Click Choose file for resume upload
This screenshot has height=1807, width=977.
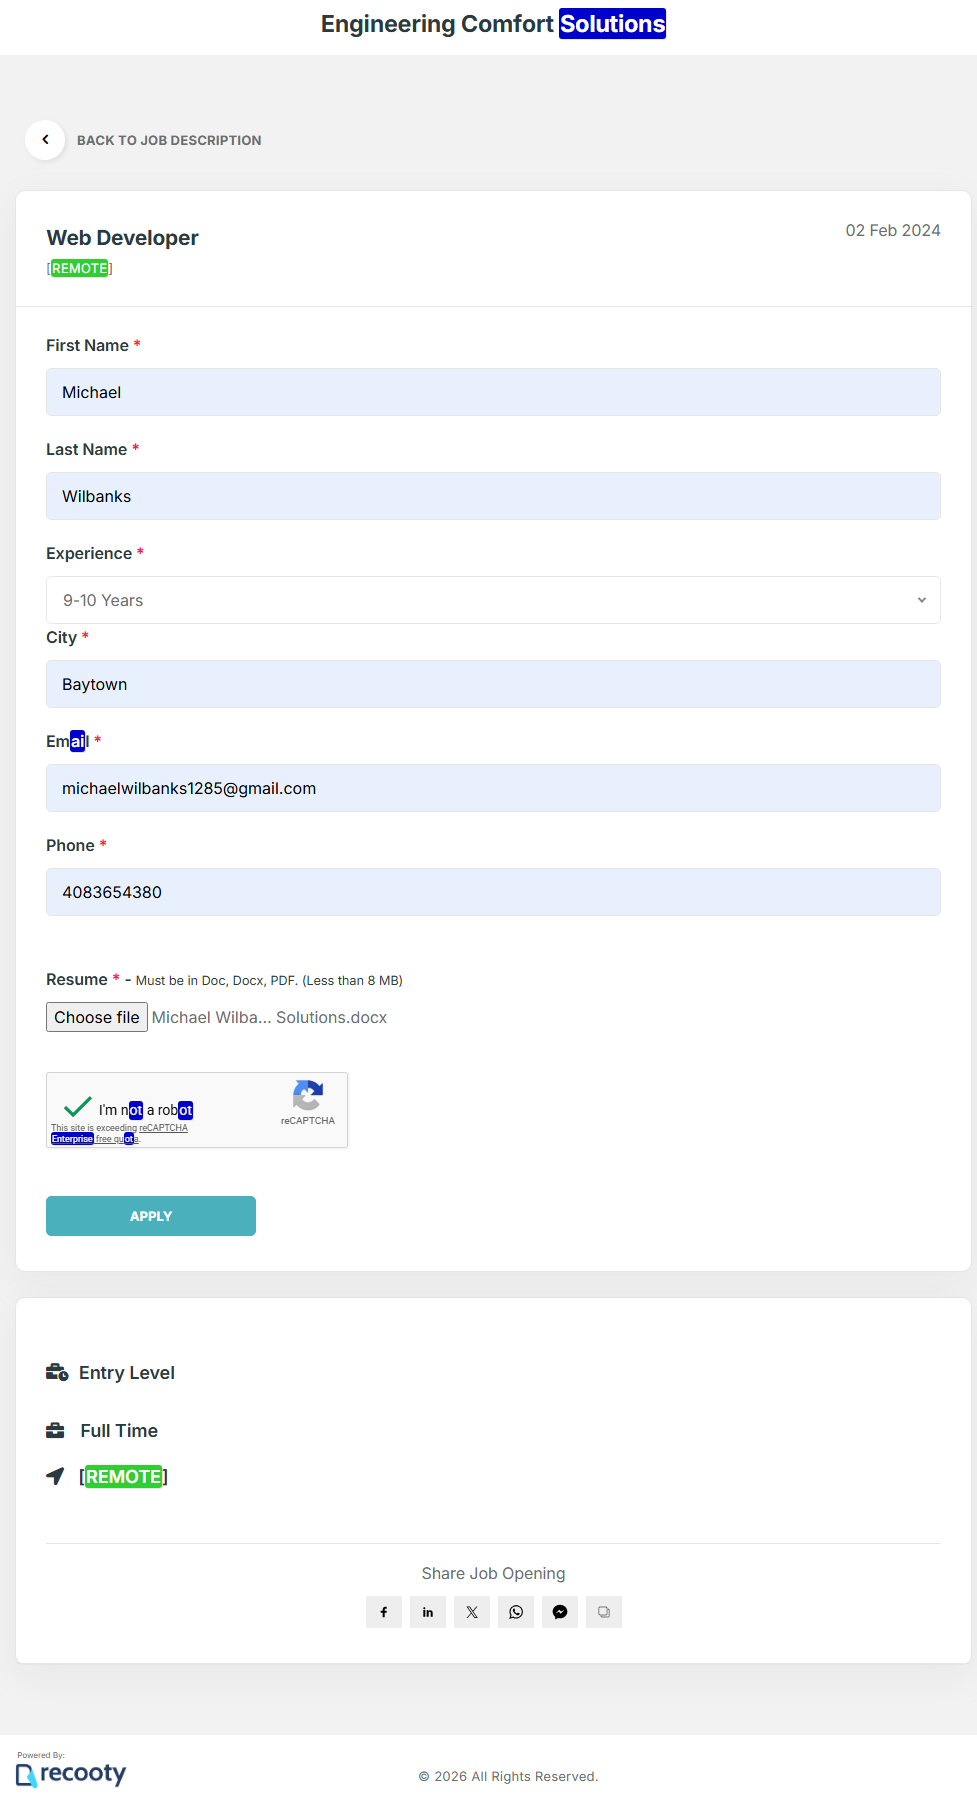97,1017
